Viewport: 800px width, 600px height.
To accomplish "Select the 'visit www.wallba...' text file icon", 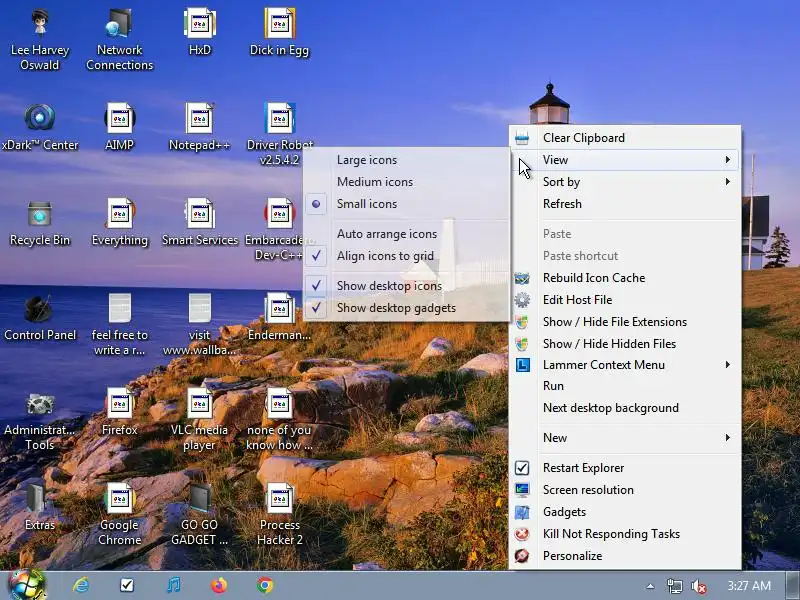I will 199,324.
